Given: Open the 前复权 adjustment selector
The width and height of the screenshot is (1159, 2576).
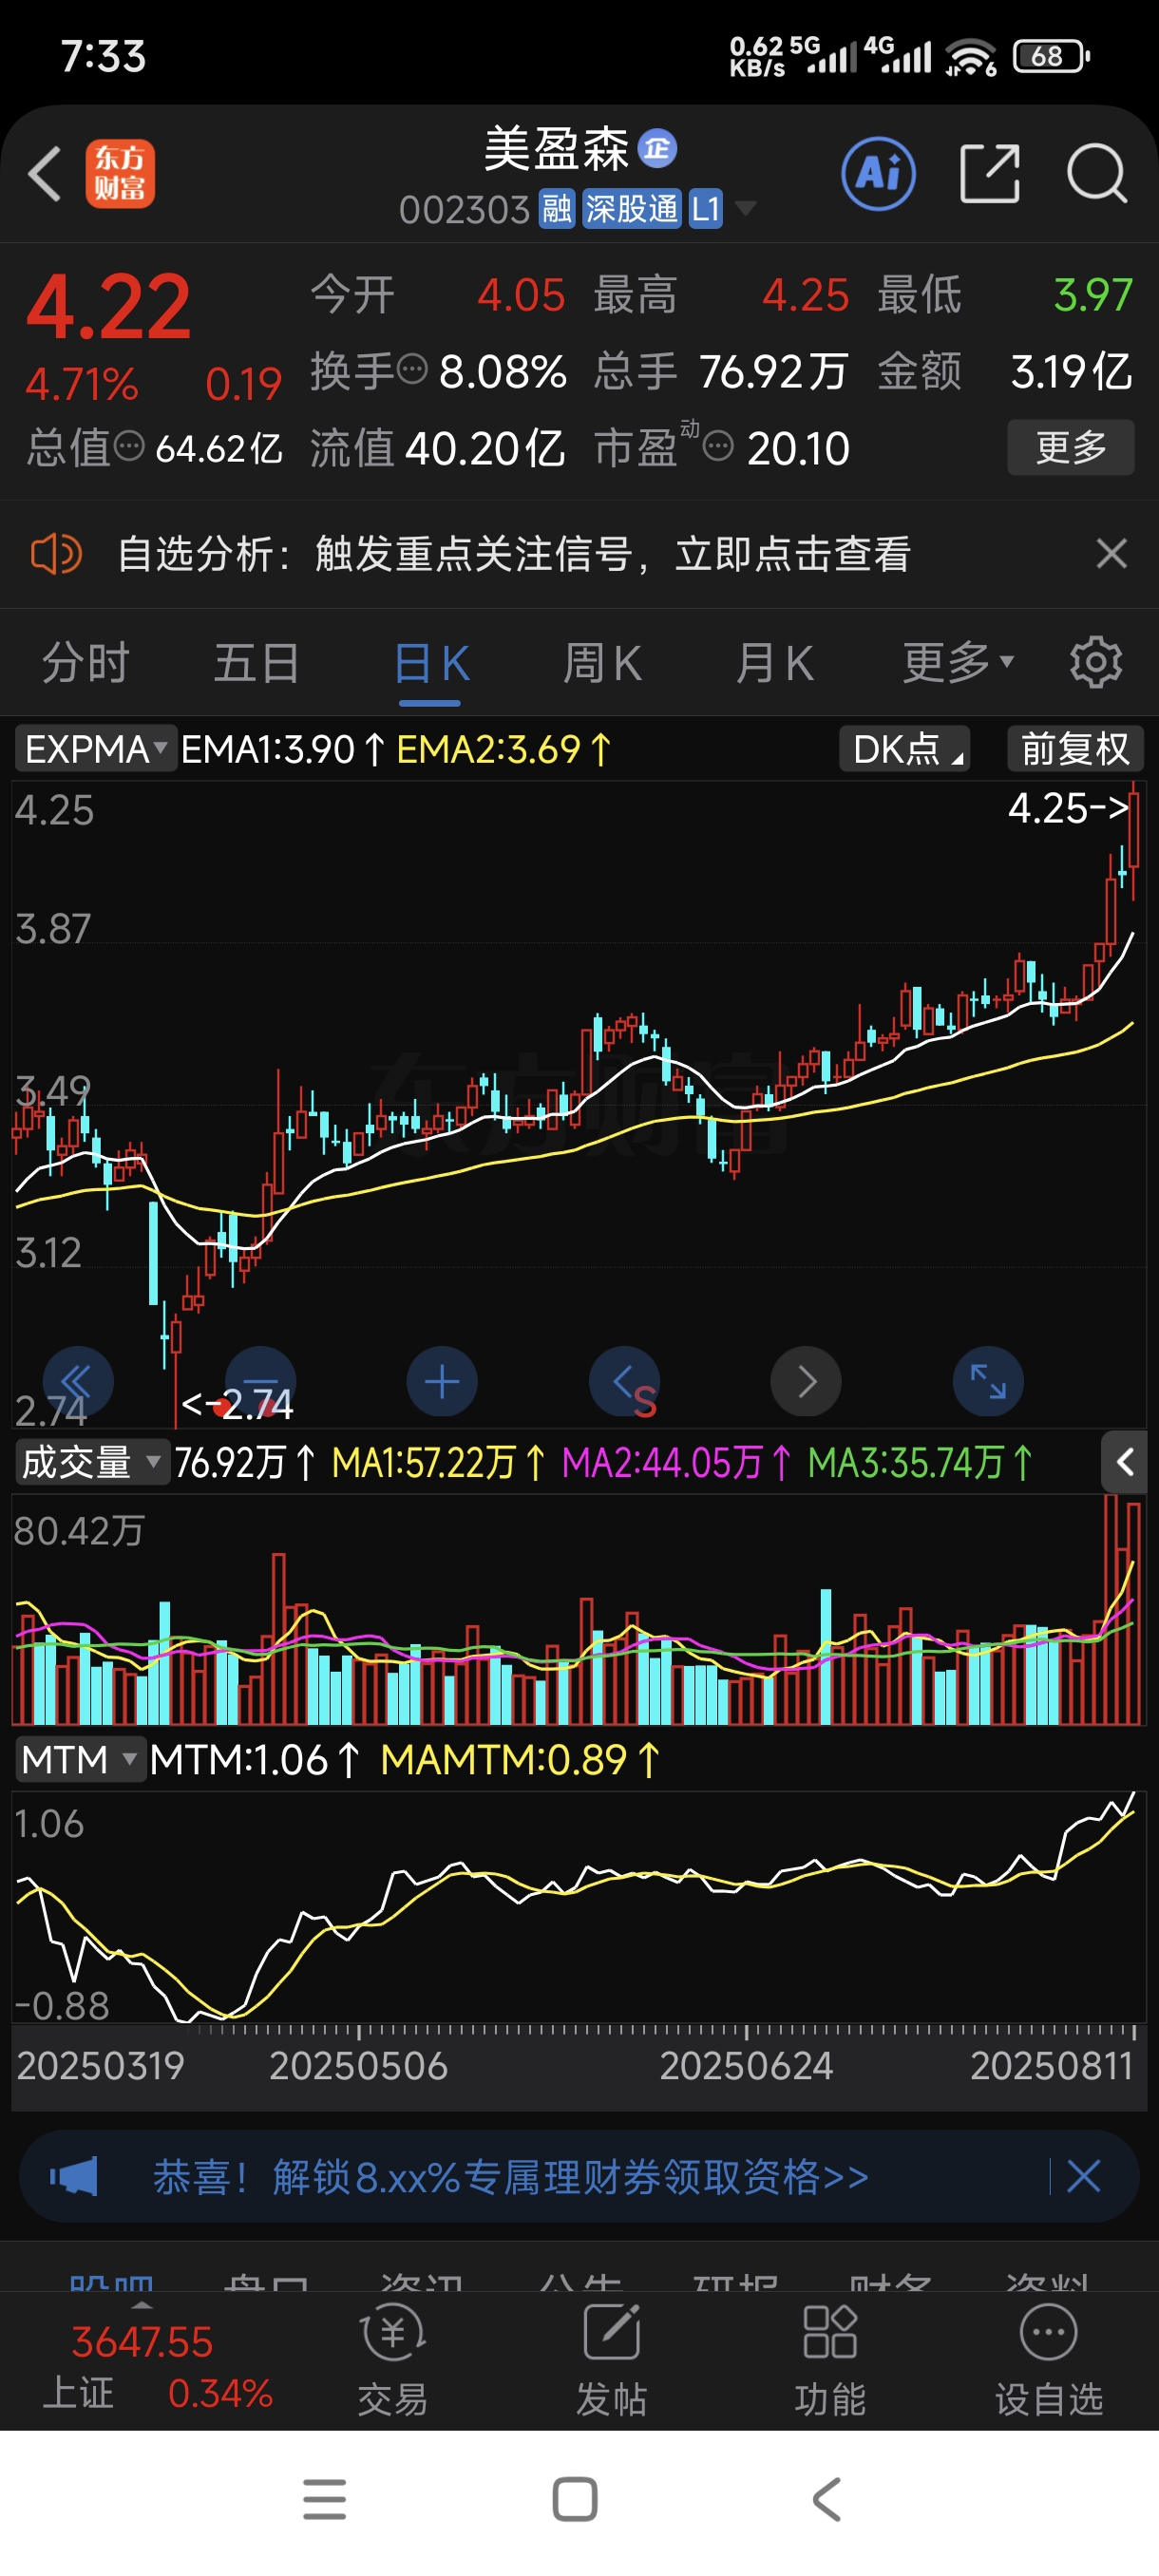Looking at the screenshot, I should point(1075,749).
